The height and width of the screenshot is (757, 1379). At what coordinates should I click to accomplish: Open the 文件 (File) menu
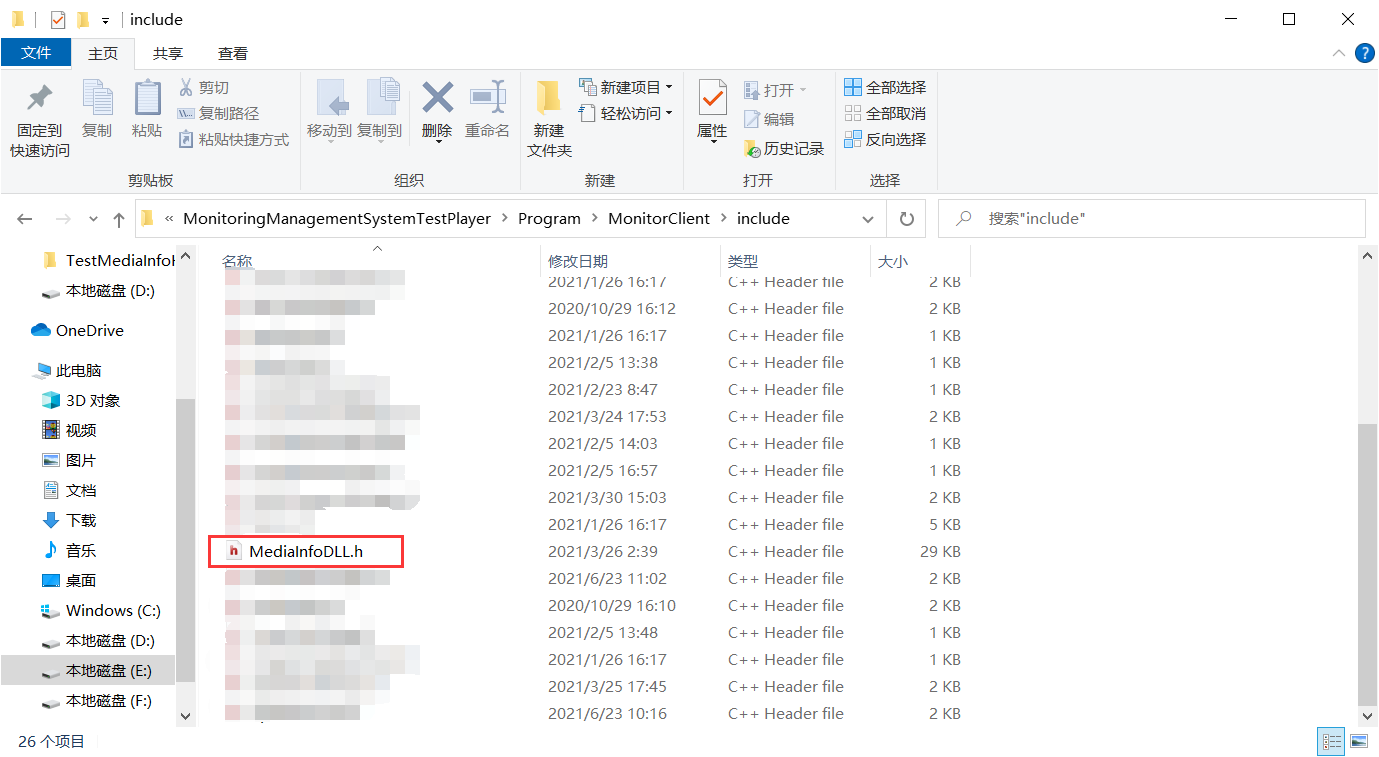coord(36,53)
